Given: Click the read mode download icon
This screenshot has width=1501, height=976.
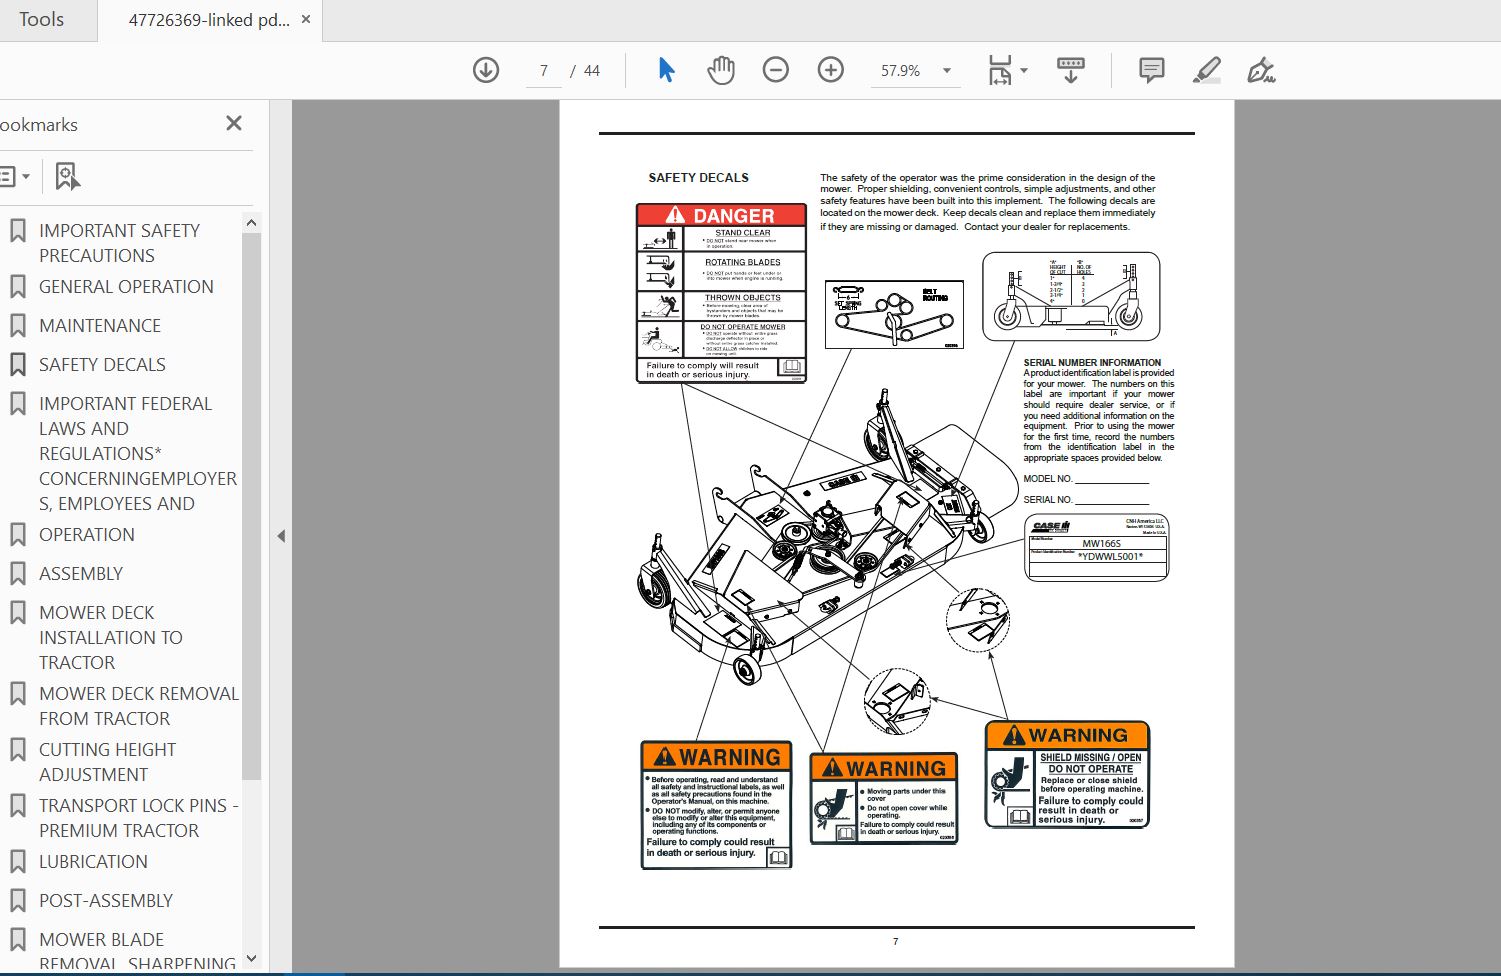Looking at the screenshot, I should pyautogui.click(x=1070, y=70).
